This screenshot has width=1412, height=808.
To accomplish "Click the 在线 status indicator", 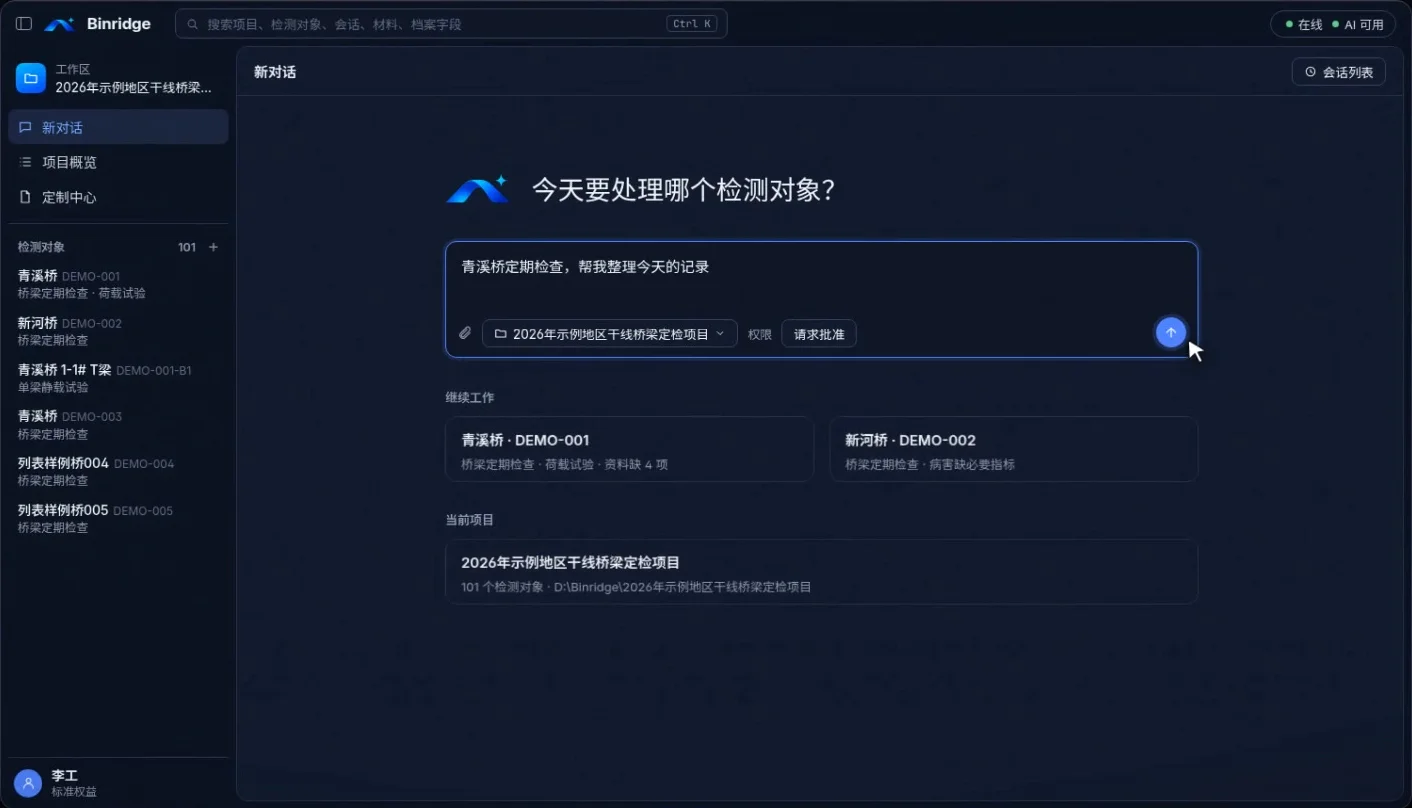I will click(1304, 24).
